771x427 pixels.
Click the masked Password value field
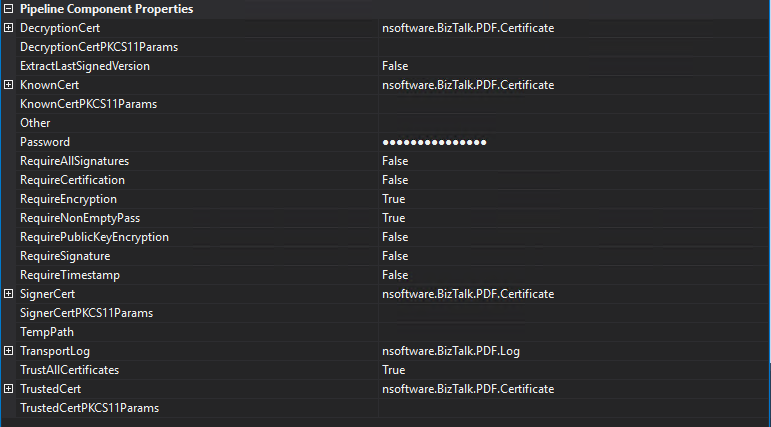pos(573,142)
